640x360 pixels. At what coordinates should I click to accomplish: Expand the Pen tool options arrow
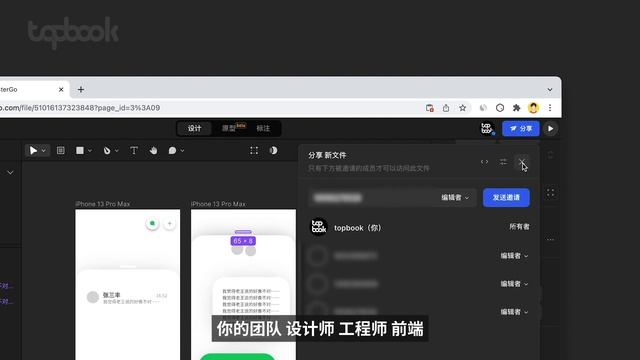(117, 151)
